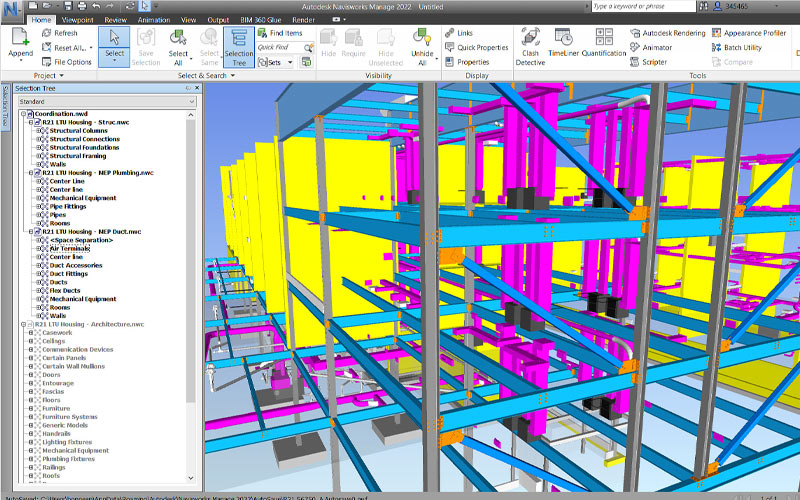Expand the Project panel dropdown arrow

(x=62, y=76)
